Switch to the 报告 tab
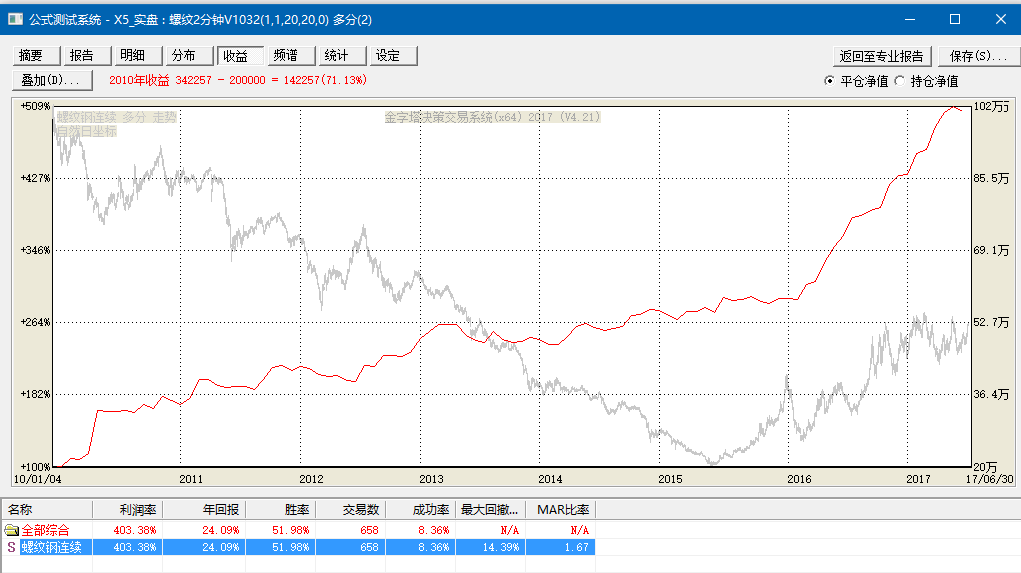This screenshot has height=573, width=1021. coord(87,56)
